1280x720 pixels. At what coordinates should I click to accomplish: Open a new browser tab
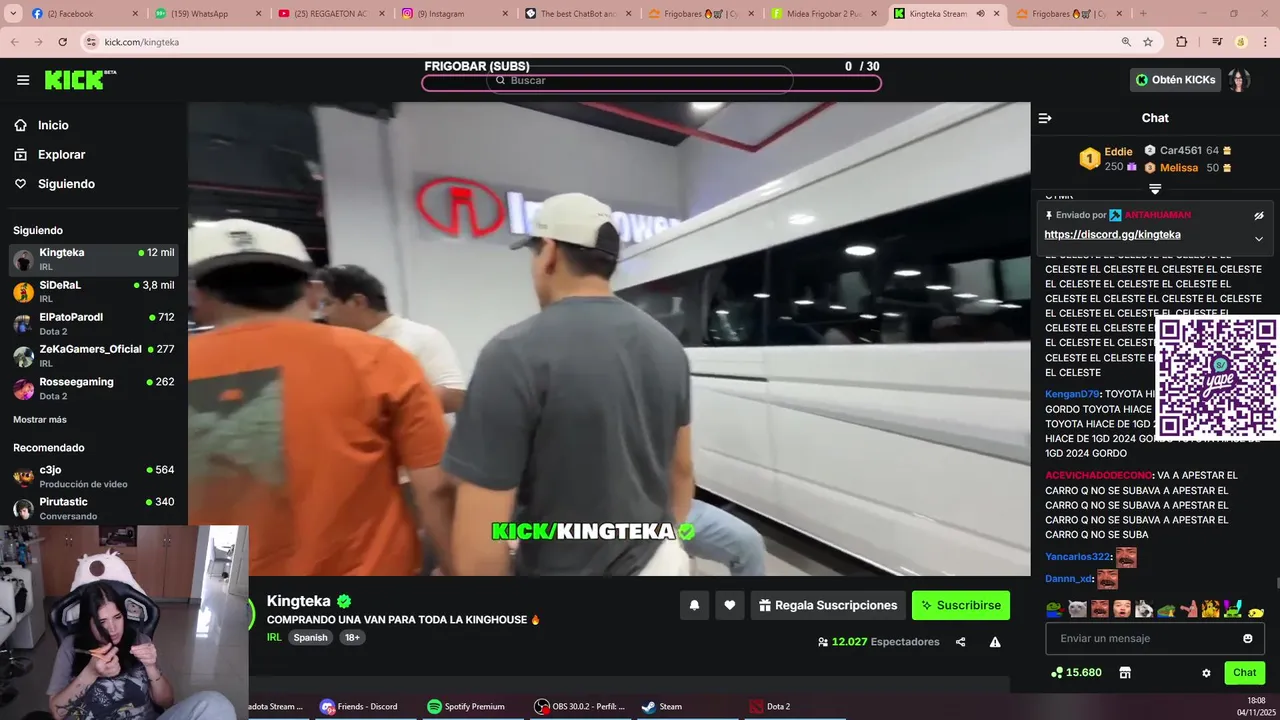(1142, 14)
